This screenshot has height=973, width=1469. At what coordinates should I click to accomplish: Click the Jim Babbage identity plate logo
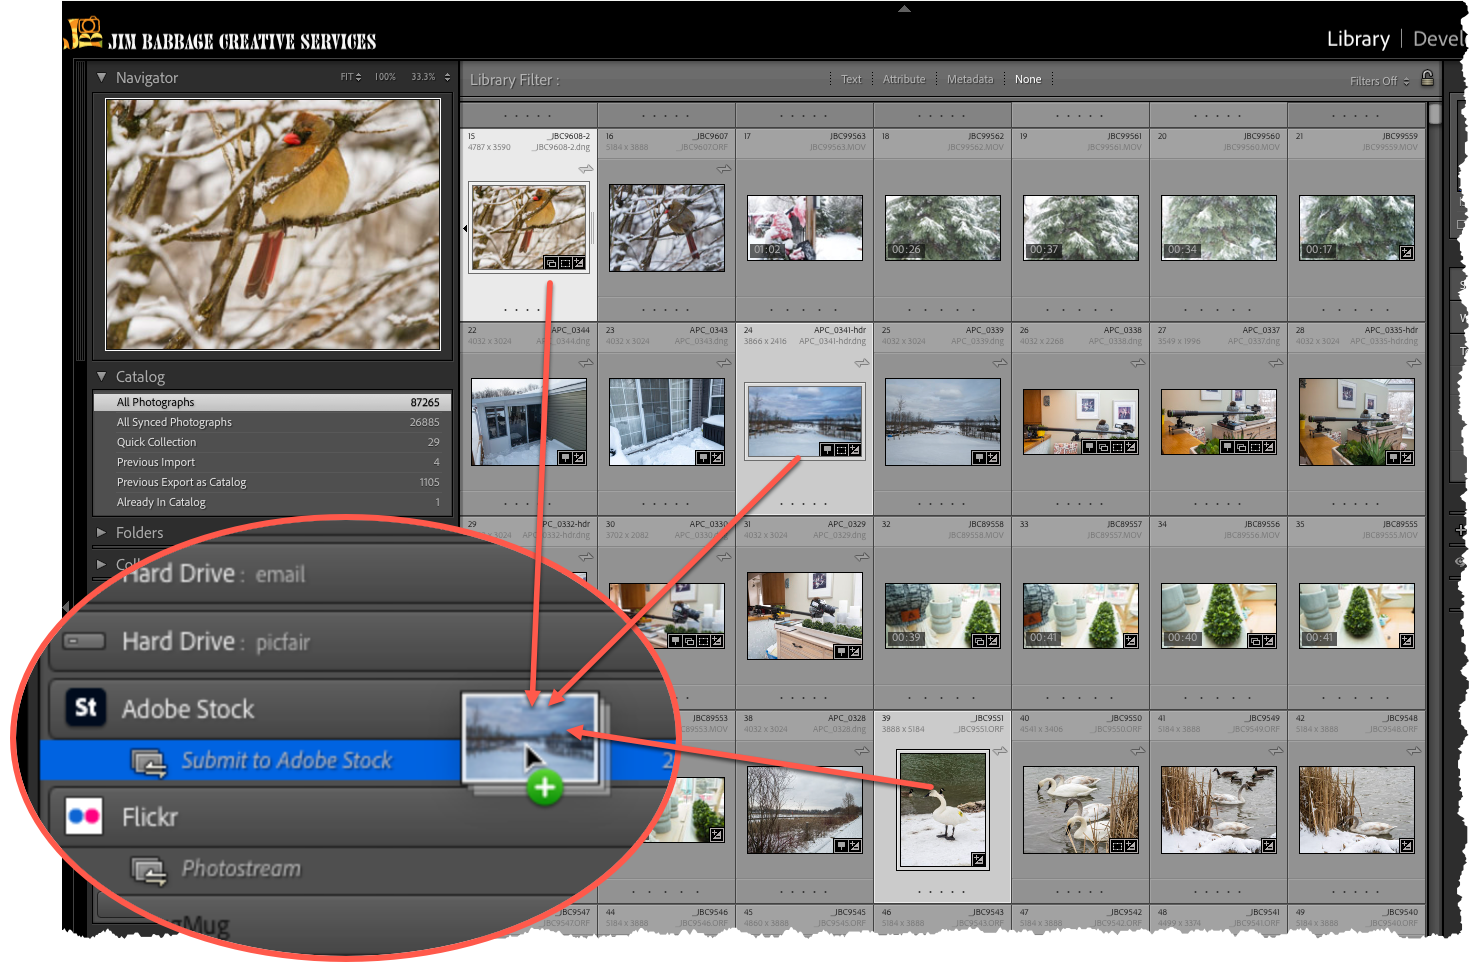(x=221, y=35)
